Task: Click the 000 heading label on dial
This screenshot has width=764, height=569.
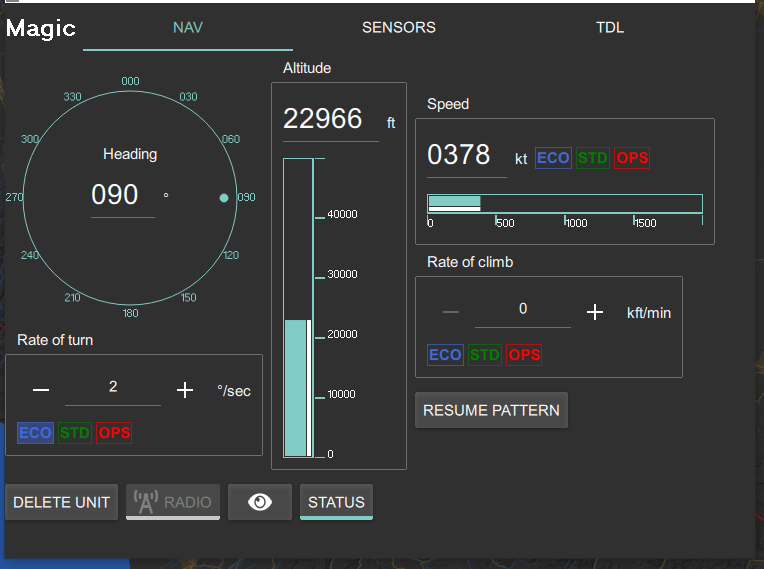Action: 131,81
